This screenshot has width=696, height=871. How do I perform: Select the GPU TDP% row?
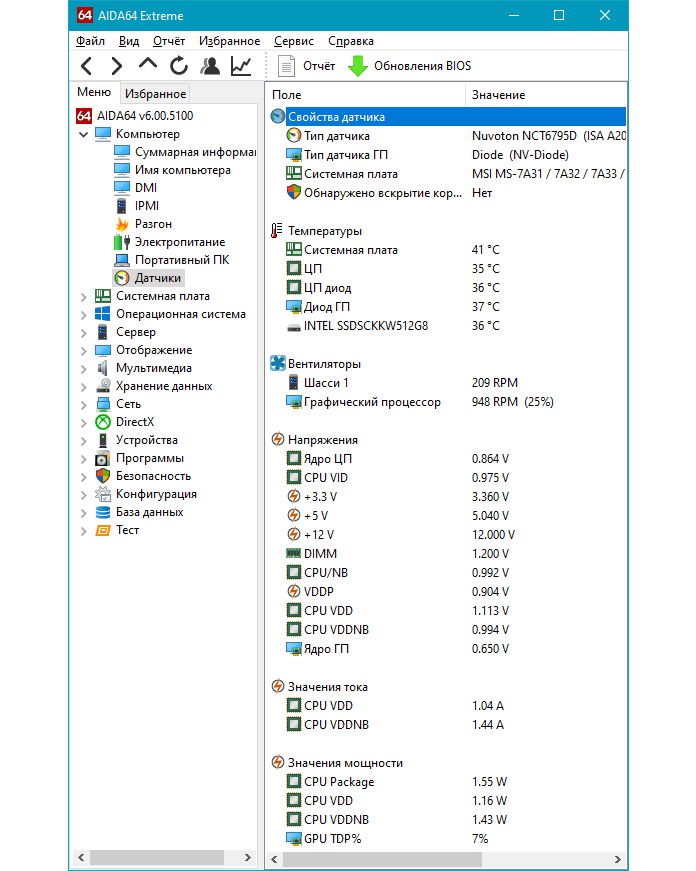pyautogui.click(x=448, y=839)
